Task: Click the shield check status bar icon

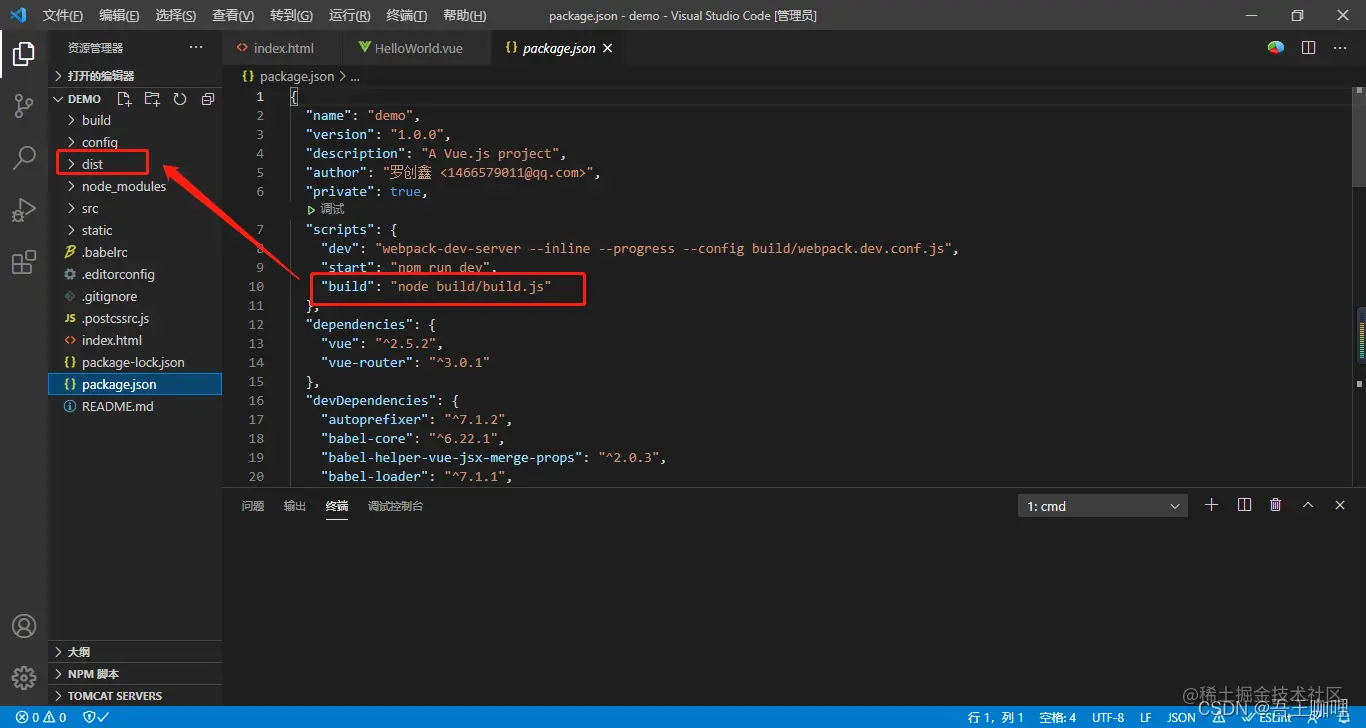Action: coord(96,717)
